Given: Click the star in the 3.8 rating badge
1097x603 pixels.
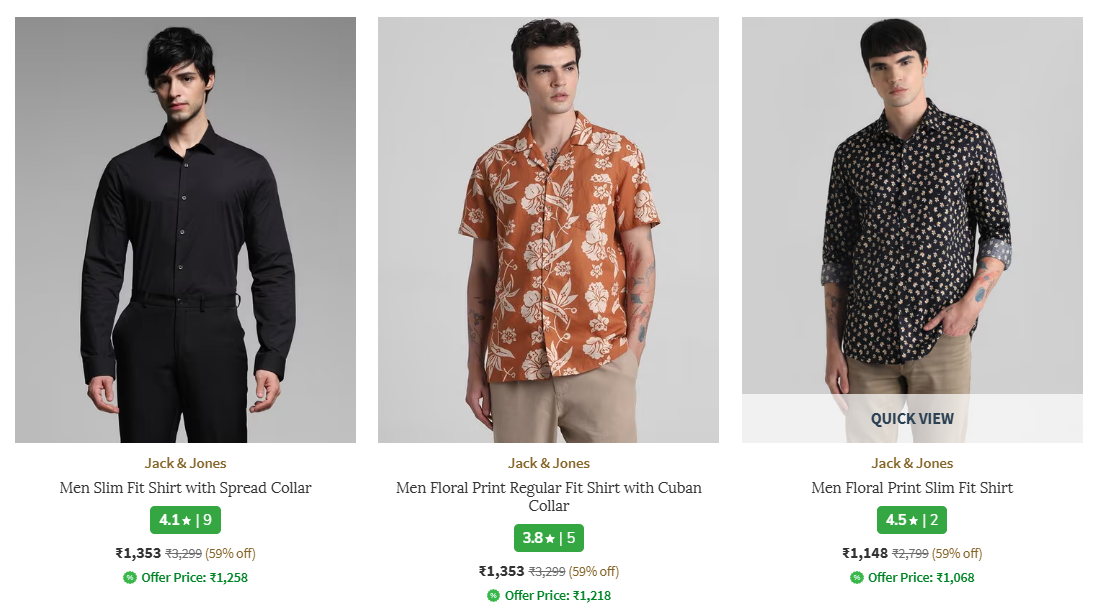Looking at the screenshot, I should click(x=550, y=538).
